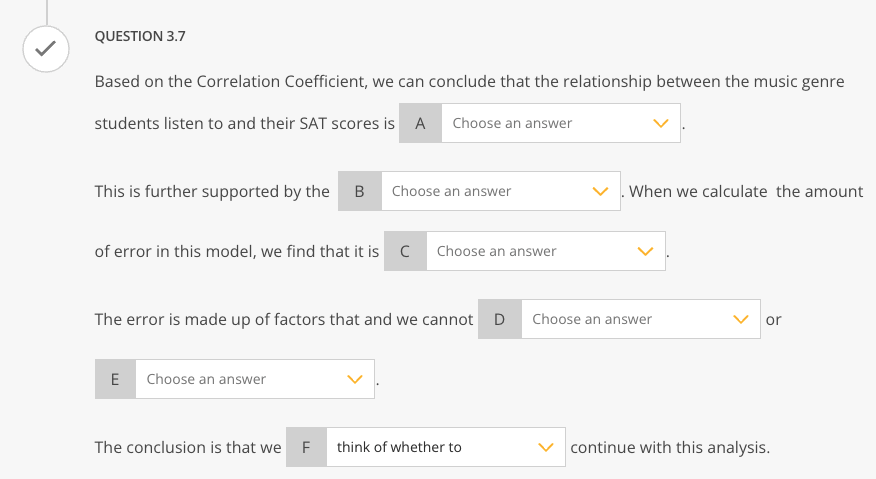Click the orange chevron of dropdown D
Screen dimensions: 876x479
740,319
